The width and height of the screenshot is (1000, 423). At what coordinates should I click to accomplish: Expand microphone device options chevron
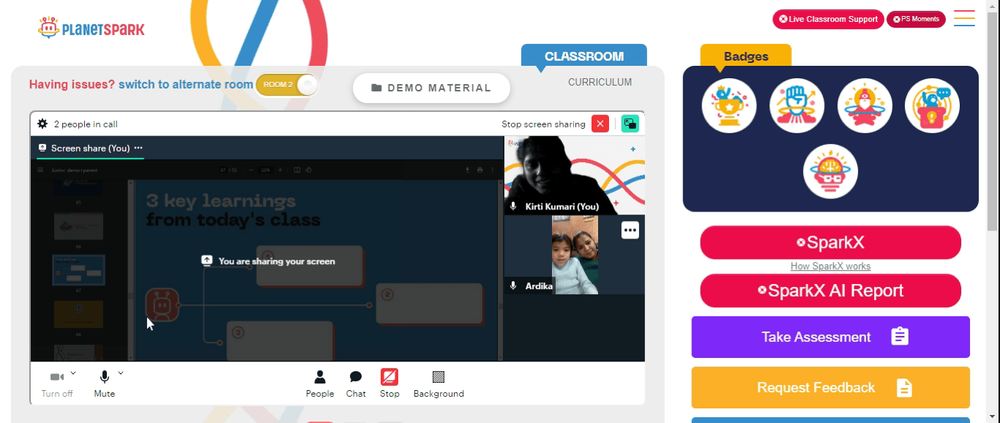121,373
